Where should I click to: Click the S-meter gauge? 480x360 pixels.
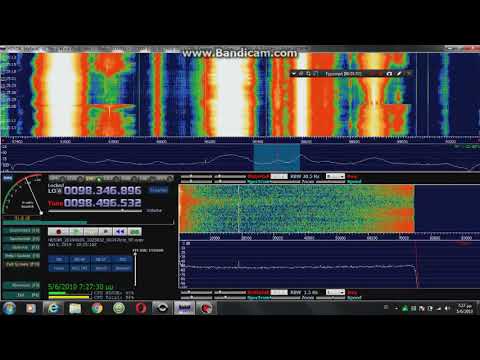(x=23, y=194)
